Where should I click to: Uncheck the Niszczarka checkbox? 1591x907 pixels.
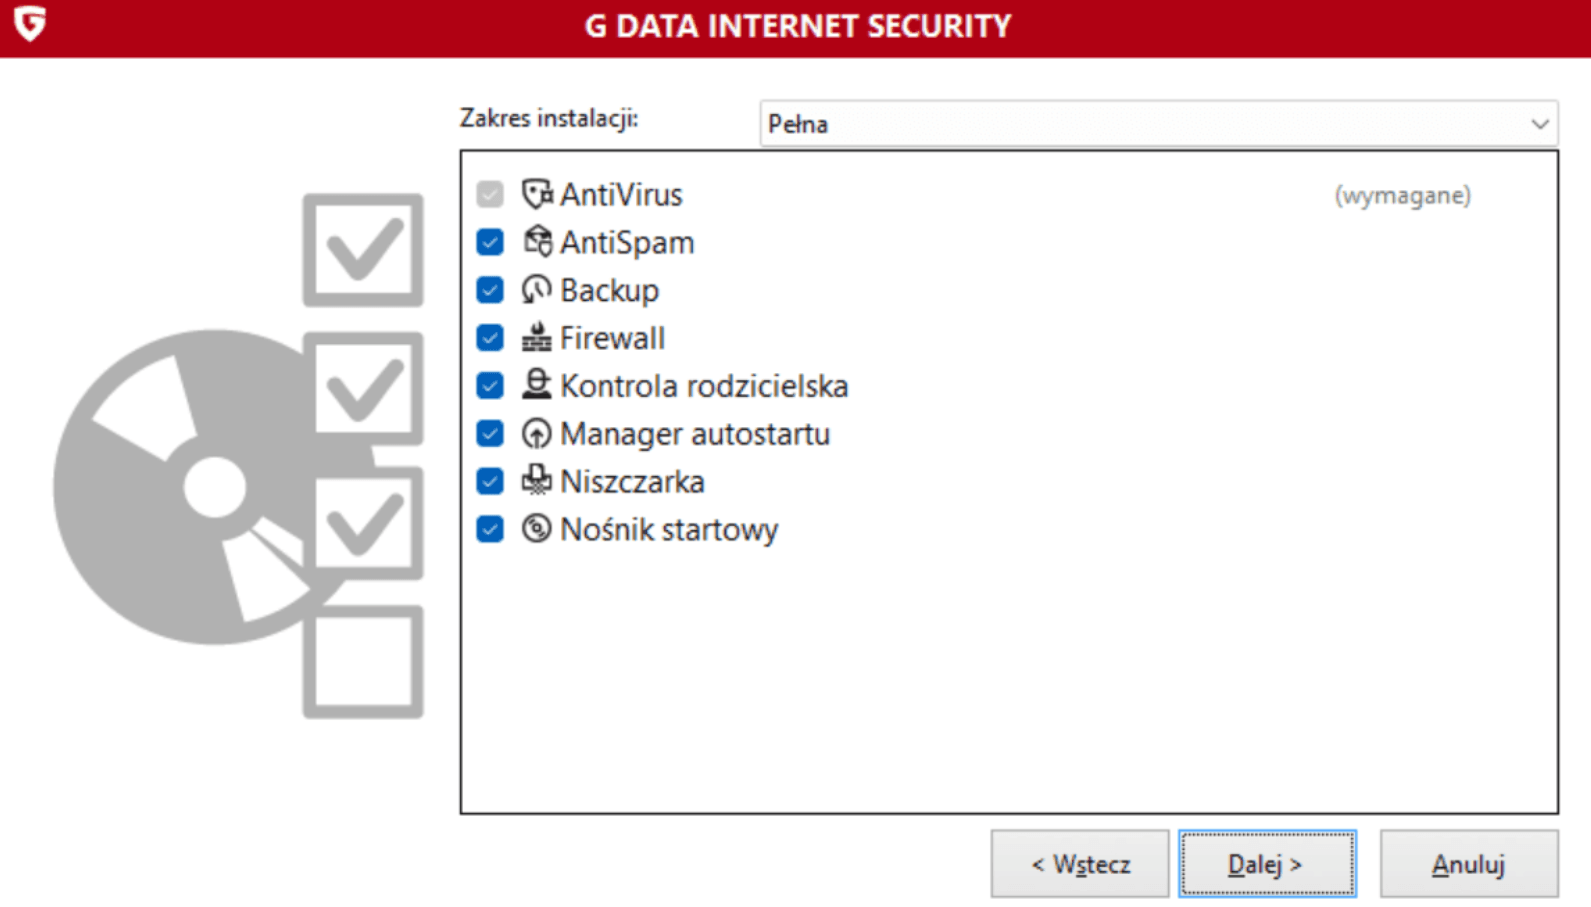click(490, 481)
